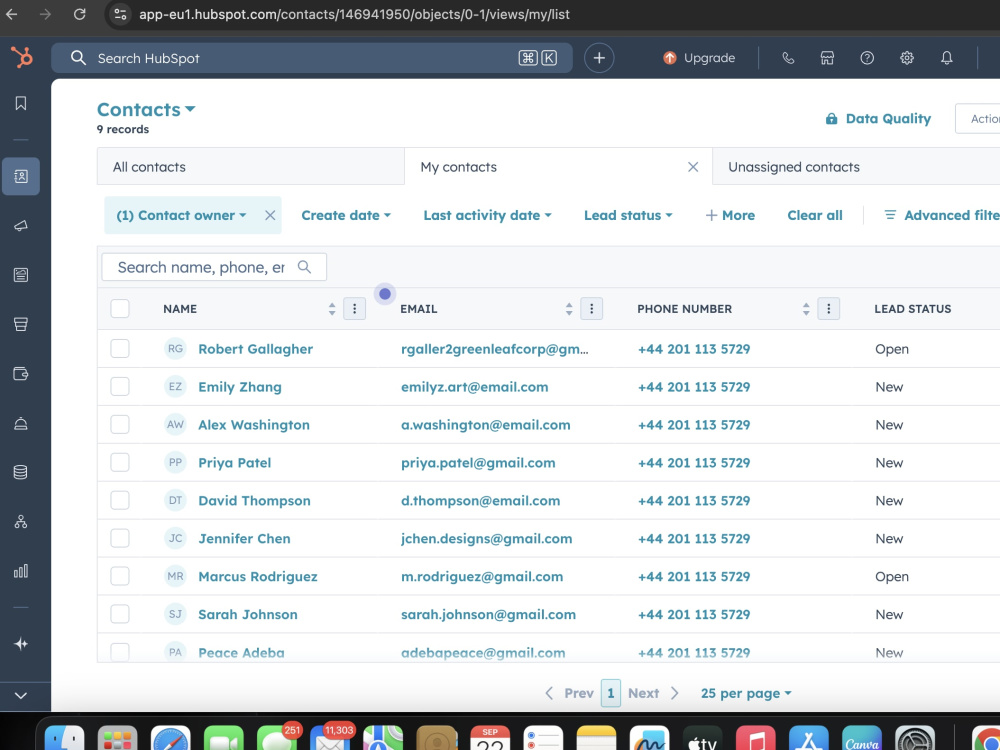Click the Upgrade button
Image resolution: width=1000 pixels, height=750 pixels.
699,58
